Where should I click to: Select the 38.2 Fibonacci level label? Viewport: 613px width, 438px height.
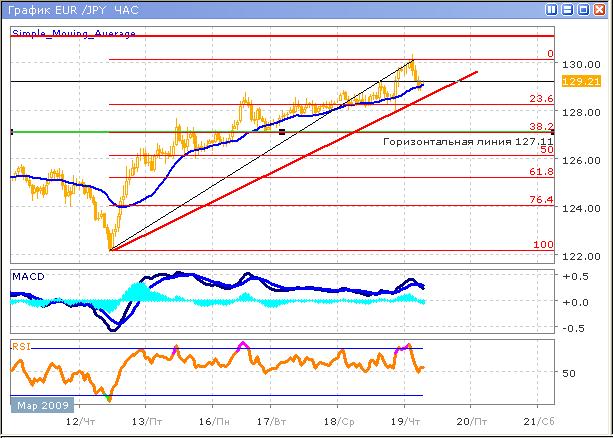pyautogui.click(x=540, y=126)
